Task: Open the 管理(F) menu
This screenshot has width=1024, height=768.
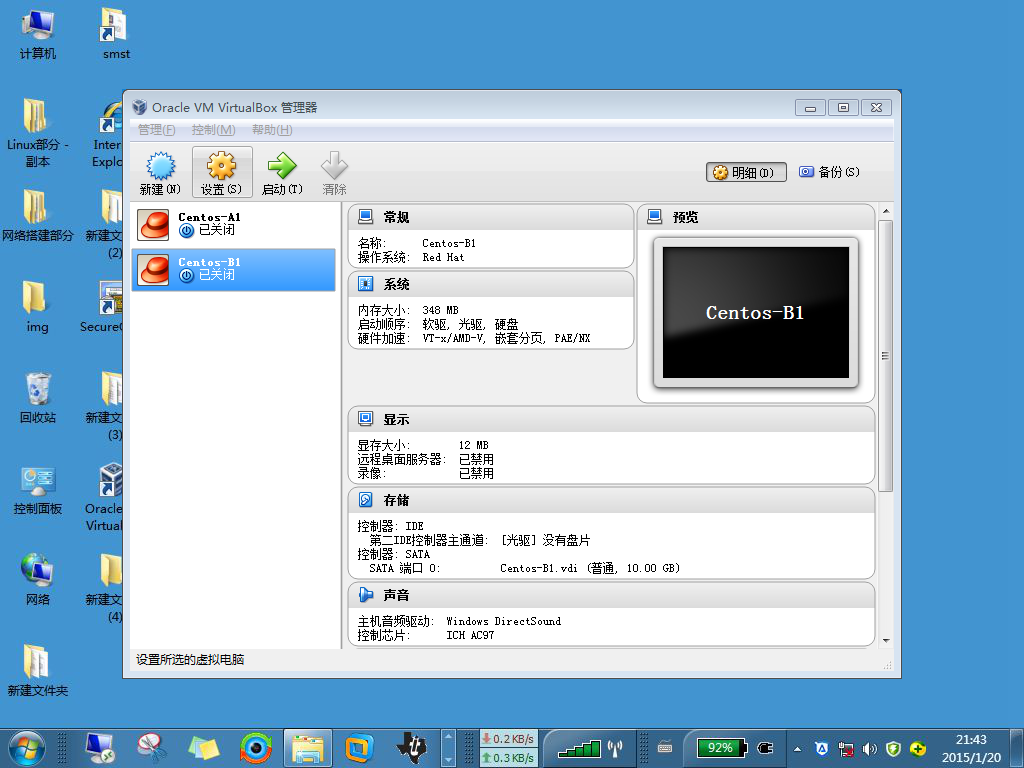Action: (157, 130)
